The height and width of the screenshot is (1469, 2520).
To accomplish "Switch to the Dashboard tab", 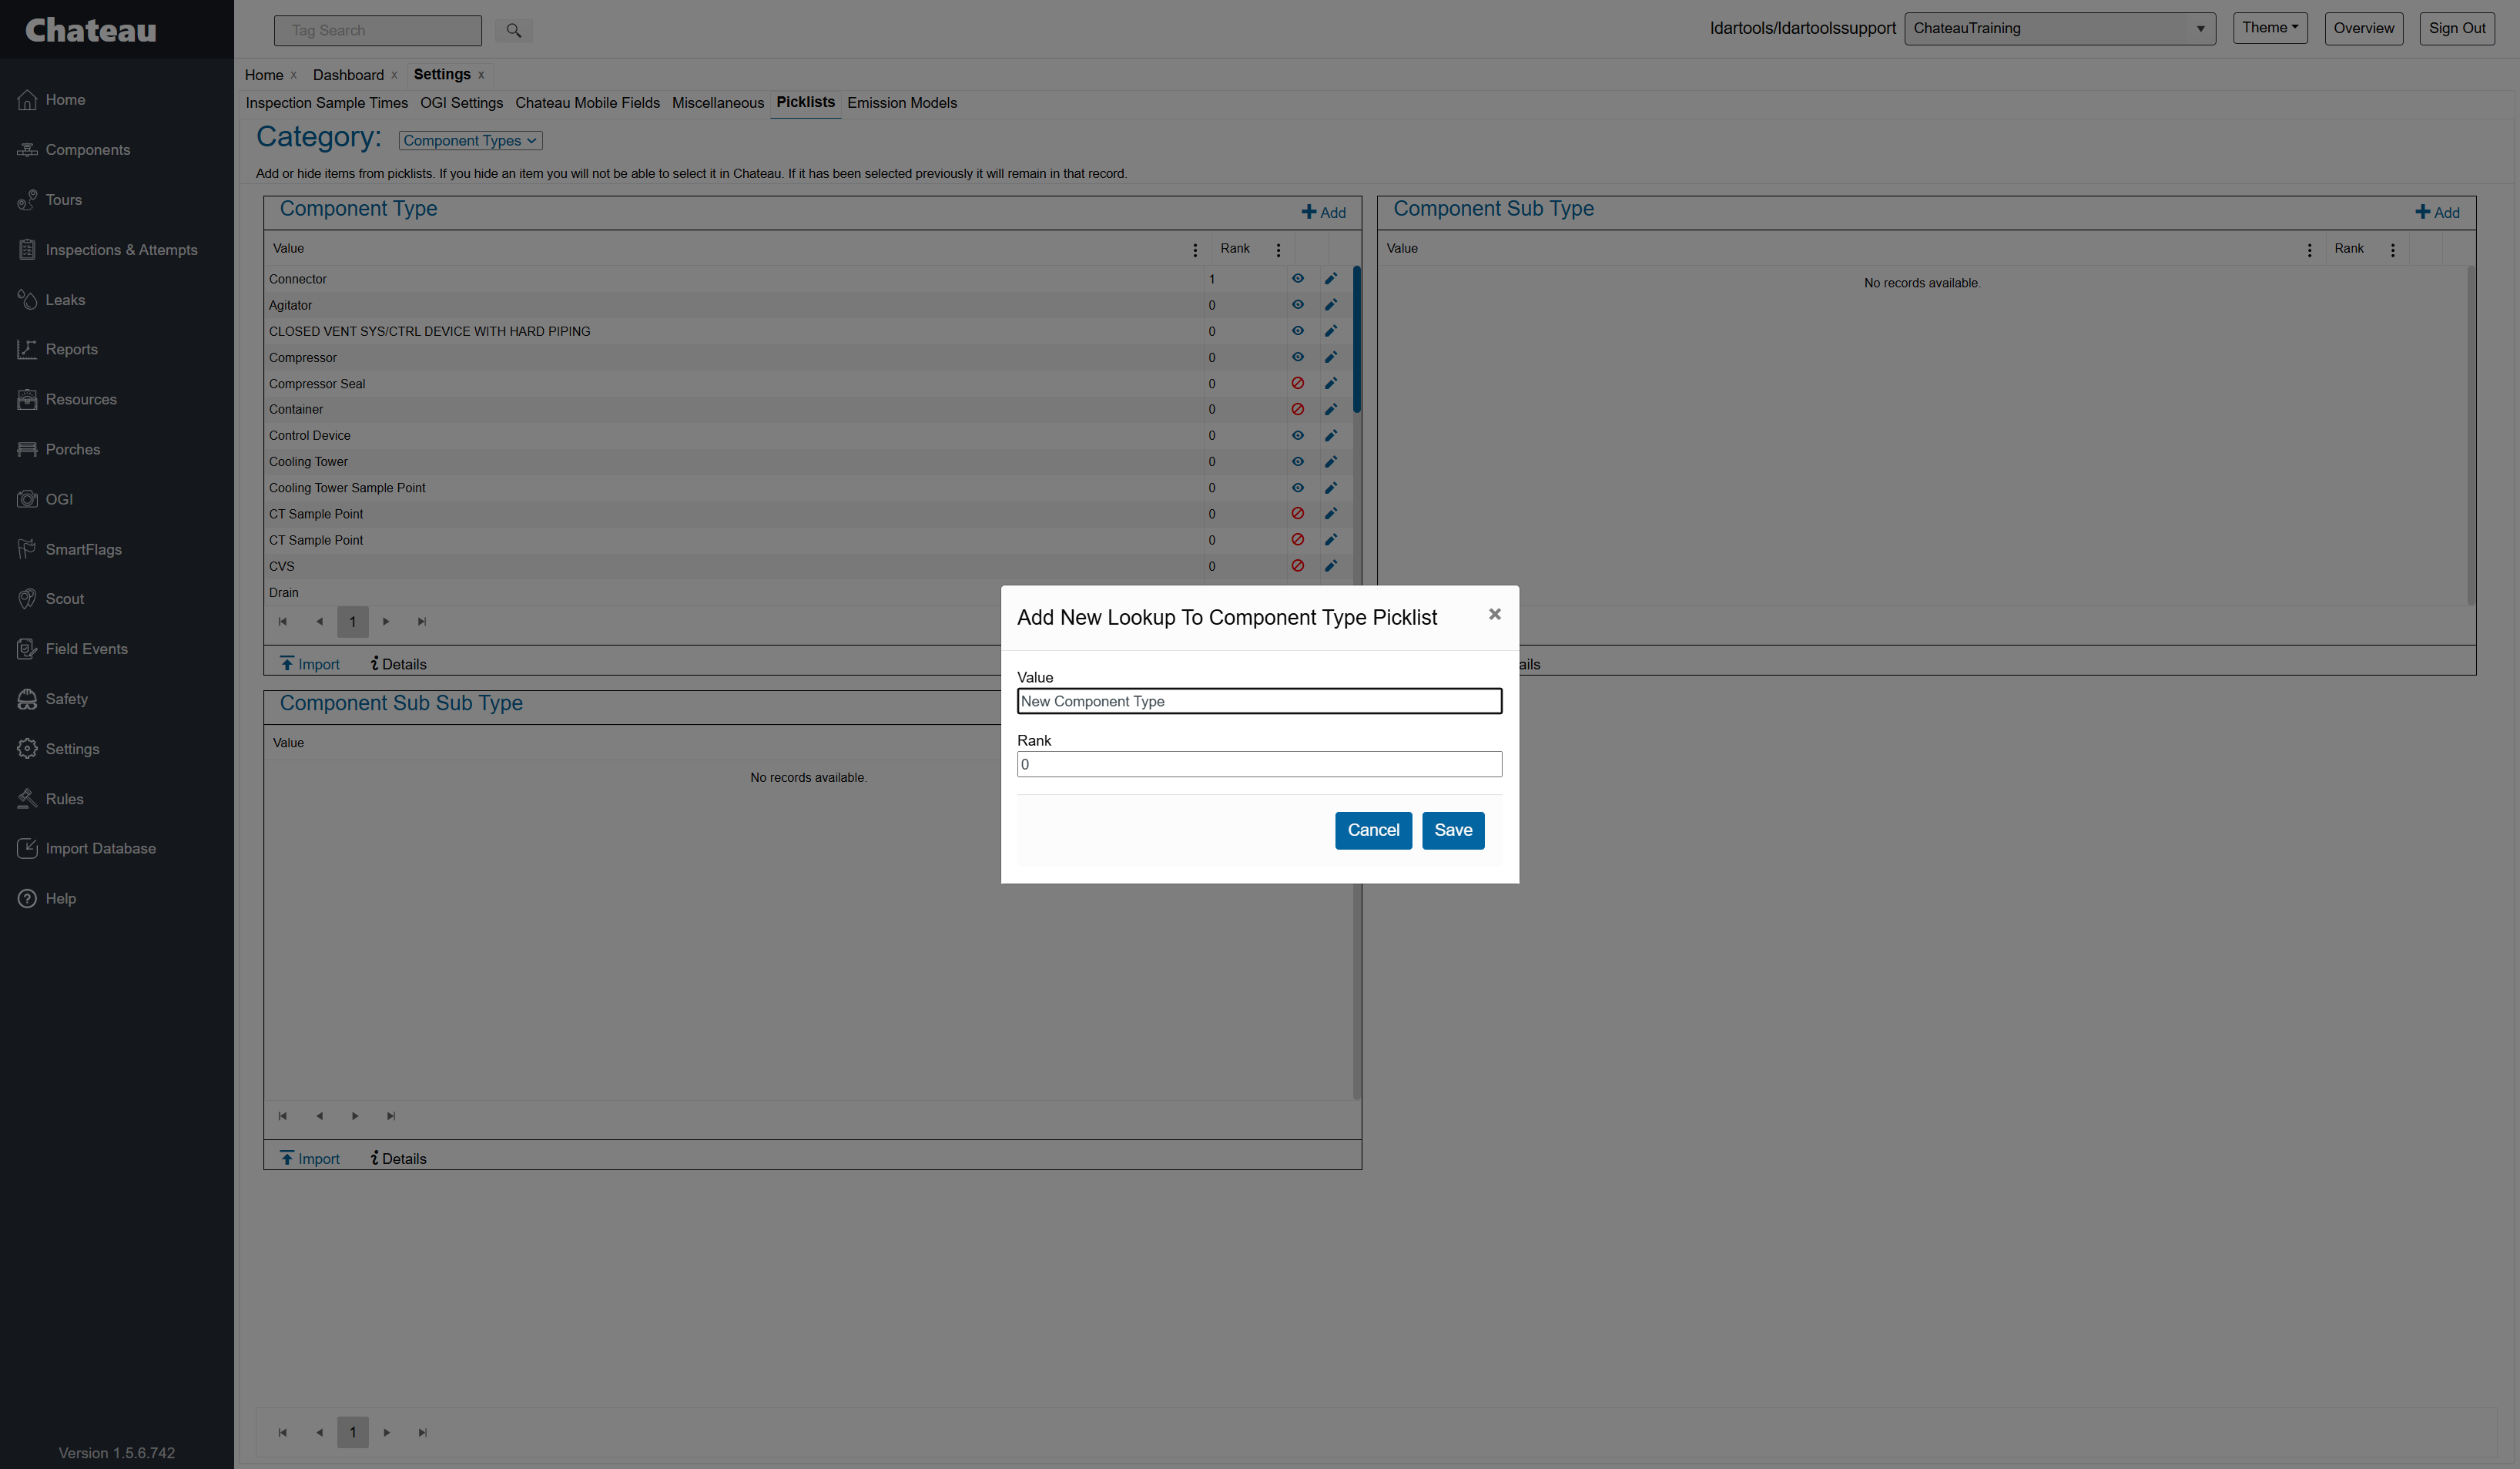I will [348, 75].
